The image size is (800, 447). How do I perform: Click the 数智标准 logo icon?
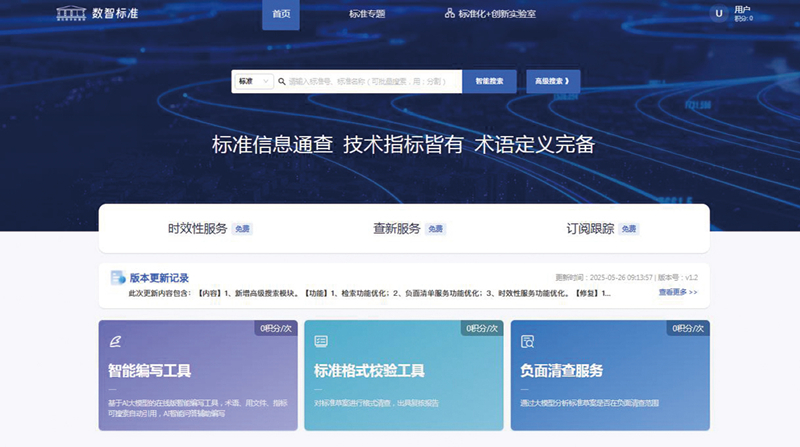click(x=70, y=14)
